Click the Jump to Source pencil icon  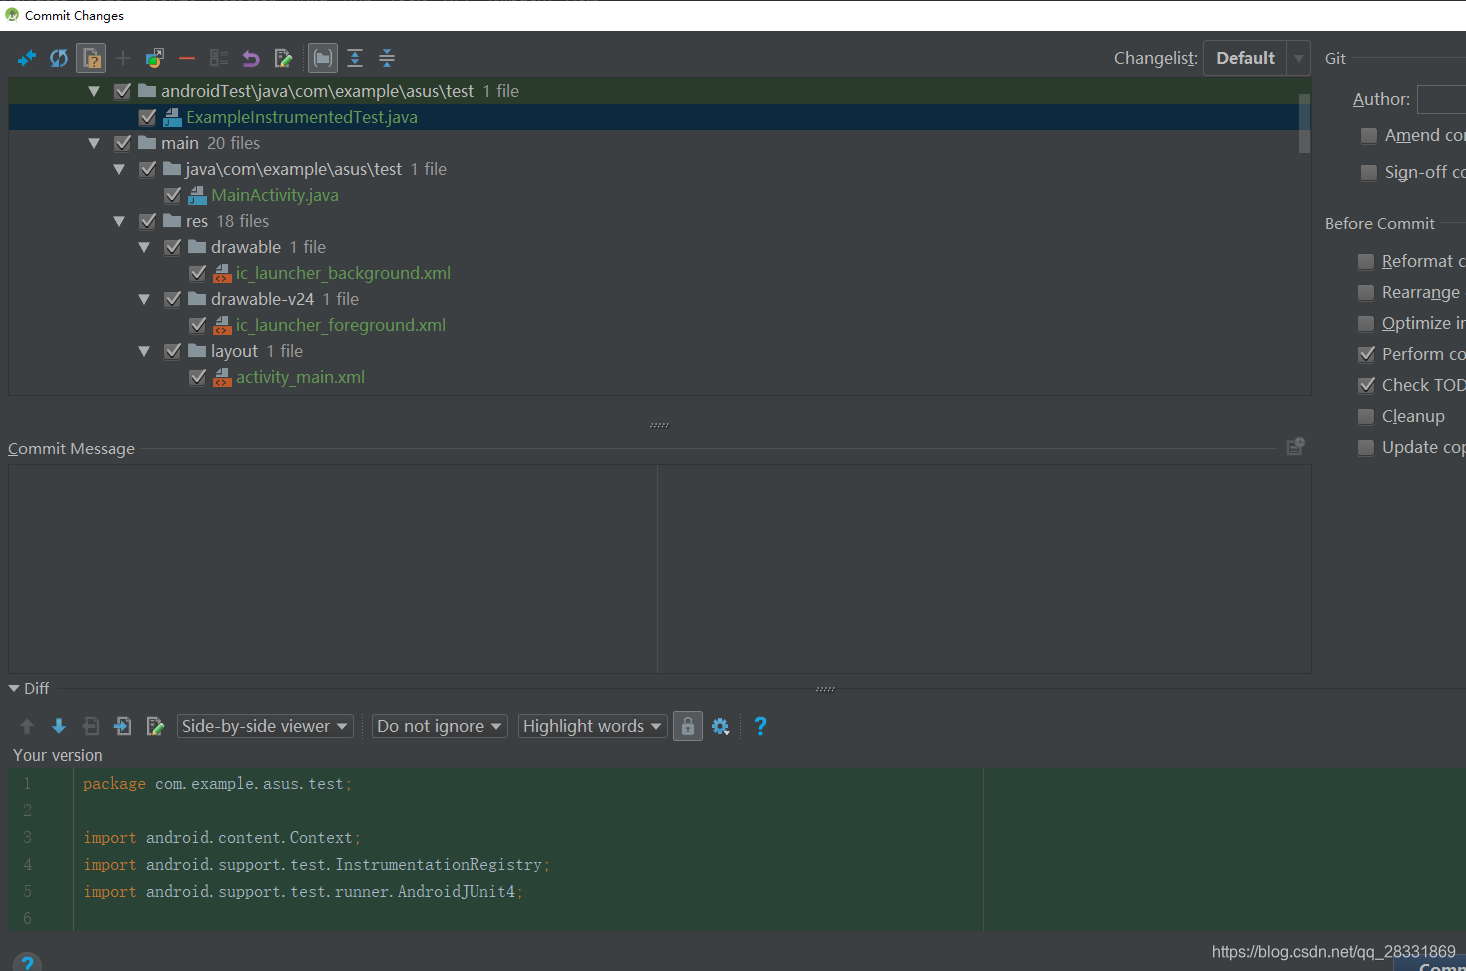(x=283, y=58)
